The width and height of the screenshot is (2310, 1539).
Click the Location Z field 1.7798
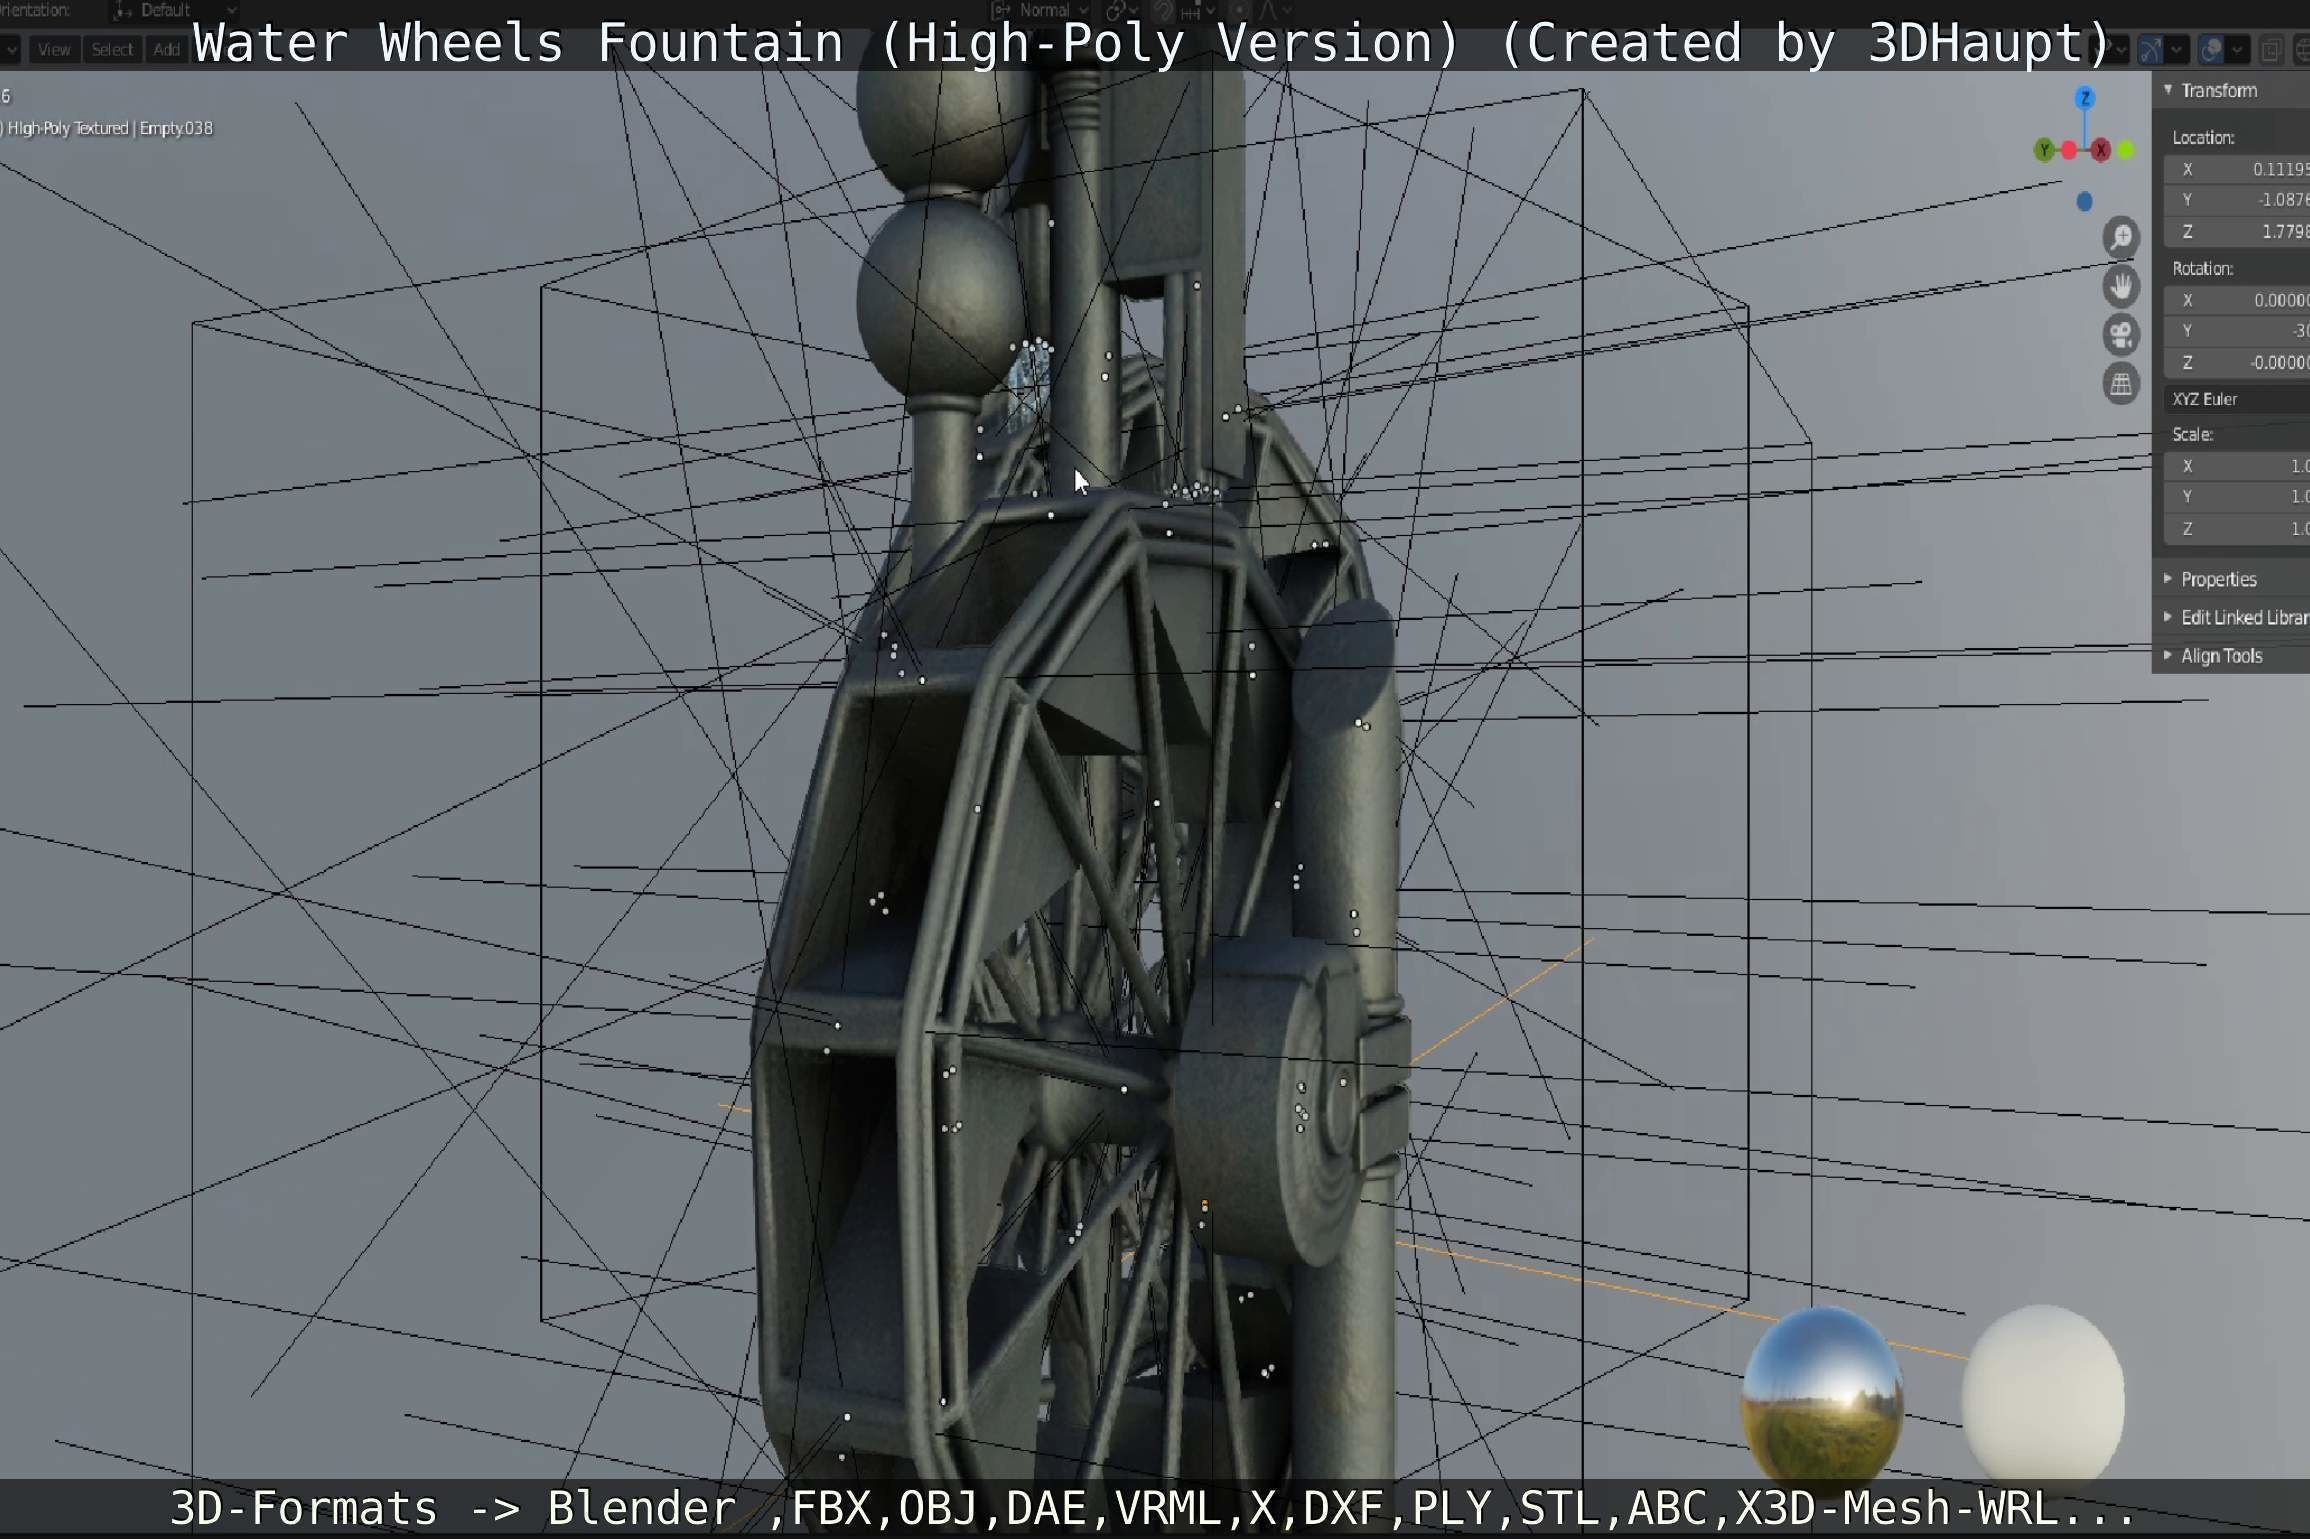point(2237,231)
